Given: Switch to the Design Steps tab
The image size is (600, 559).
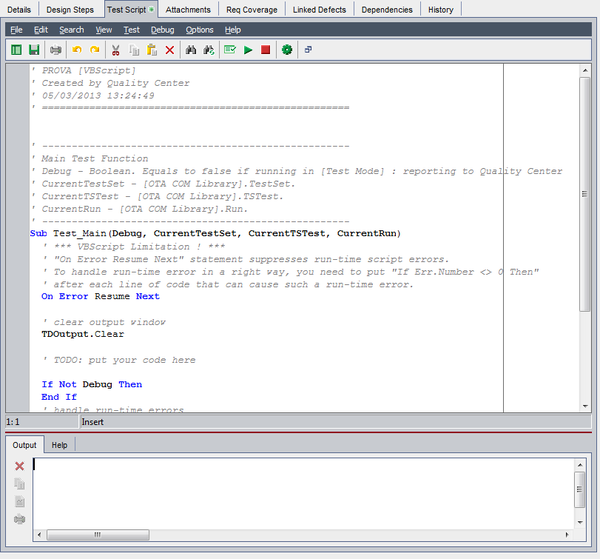Looking at the screenshot, I should click(x=70, y=10).
